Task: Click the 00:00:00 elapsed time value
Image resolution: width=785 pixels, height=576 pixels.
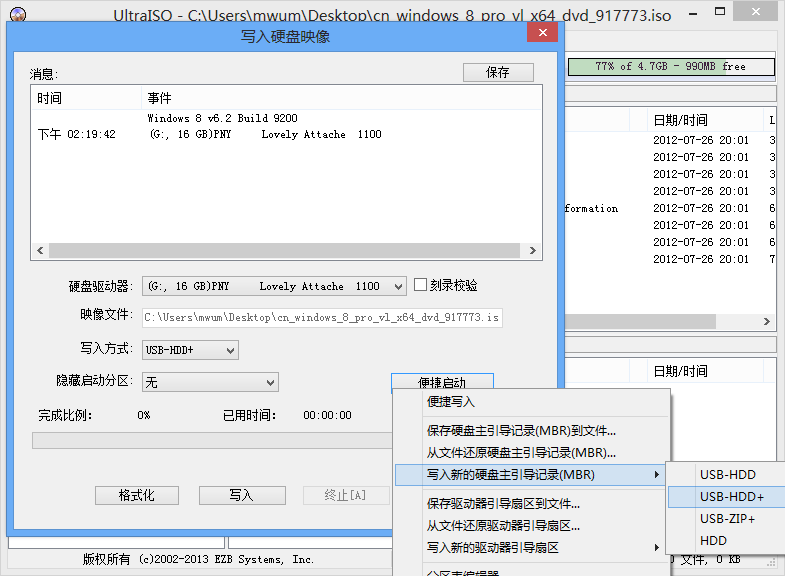Action: click(x=327, y=415)
